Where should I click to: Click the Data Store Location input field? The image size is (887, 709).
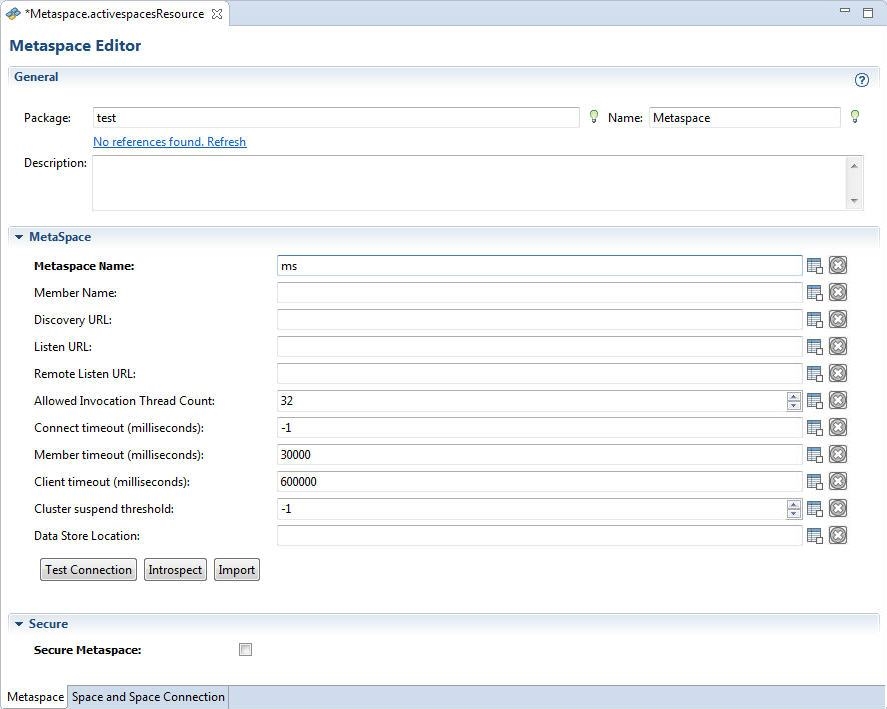(540, 536)
